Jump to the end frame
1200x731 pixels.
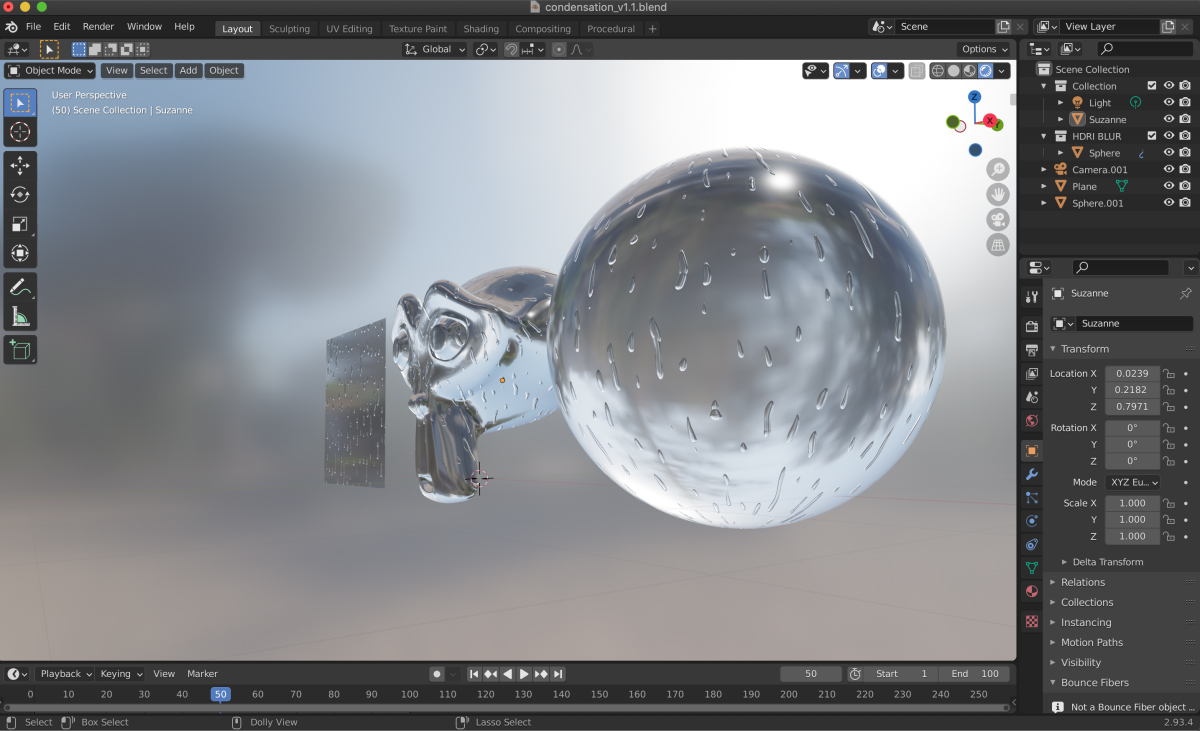tap(558, 674)
